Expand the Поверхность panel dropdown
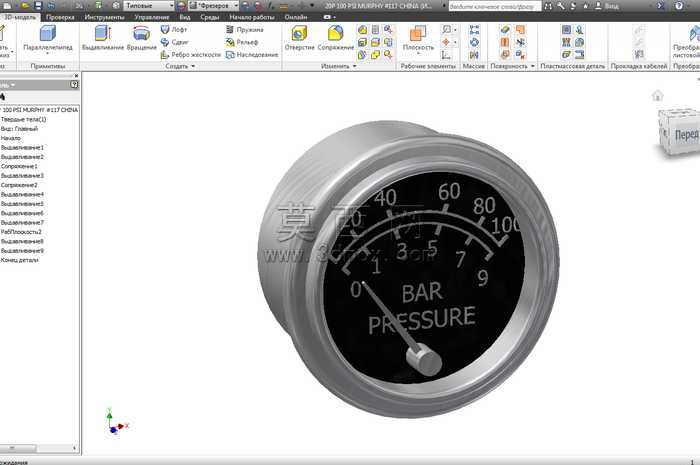The height and width of the screenshot is (465, 700). (x=512, y=66)
